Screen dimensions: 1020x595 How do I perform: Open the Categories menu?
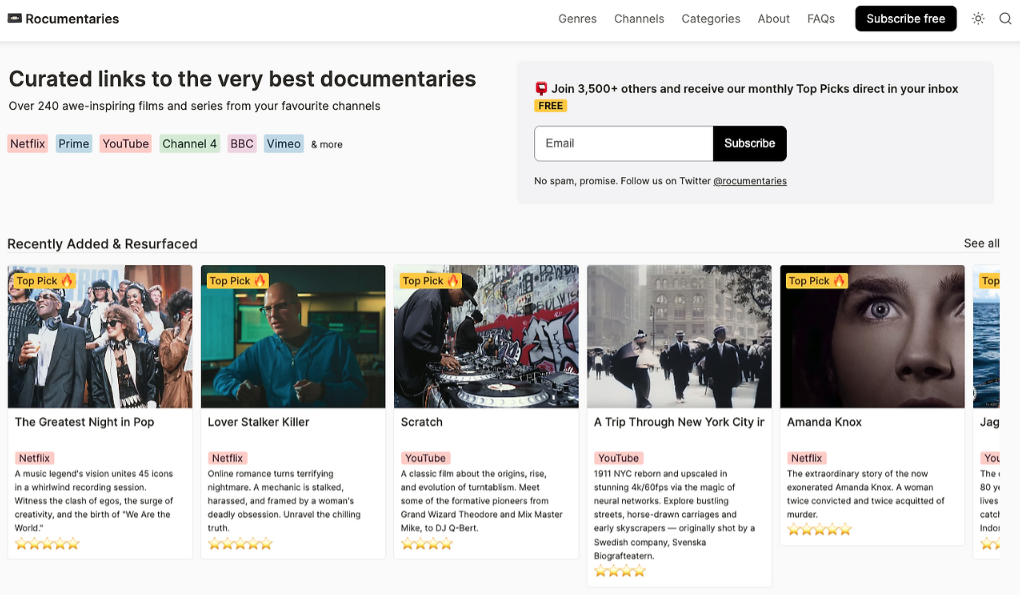(x=710, y=19)
